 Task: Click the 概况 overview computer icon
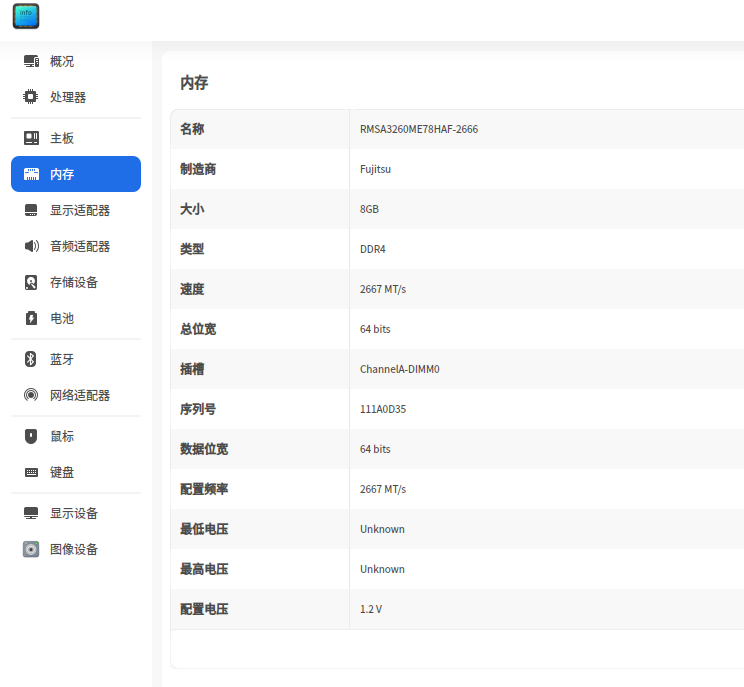31,61
